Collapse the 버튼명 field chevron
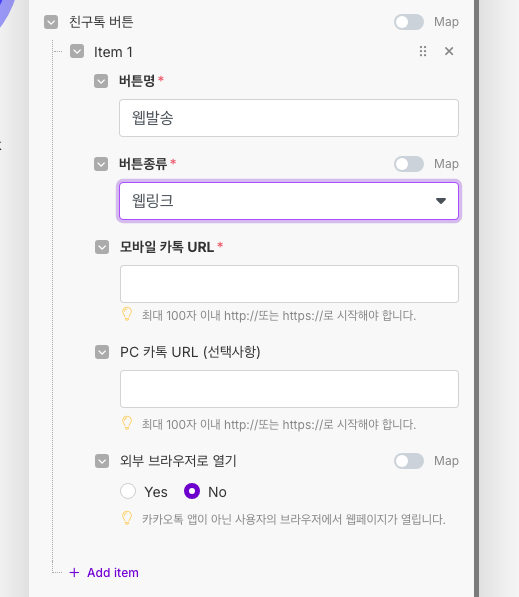Screen dimensions: 519x597 [101, 81]
